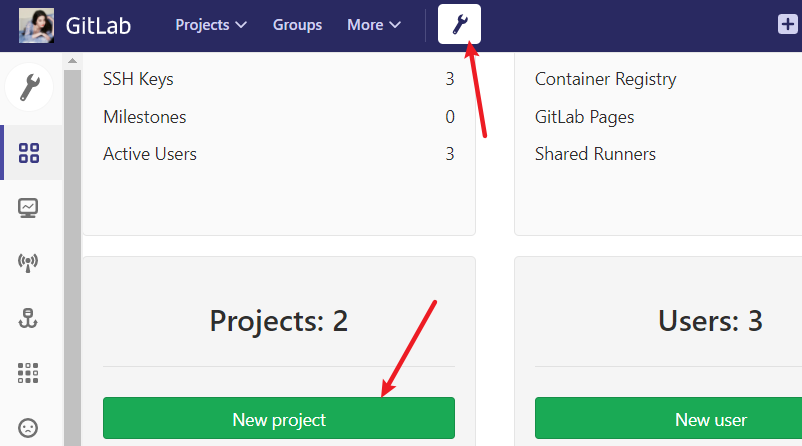This screenshot has width=802, height=446.
Task: Click the green New project button
Action: pyautogui.click(x=279, y=418)
